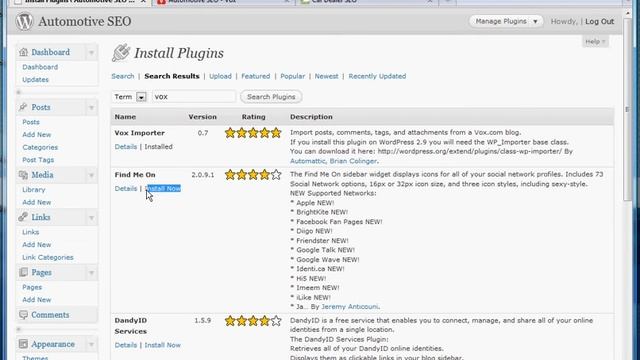Switch to the Featured tab
The height and width of the screenshot is (360, 640).
coord(256,76)
